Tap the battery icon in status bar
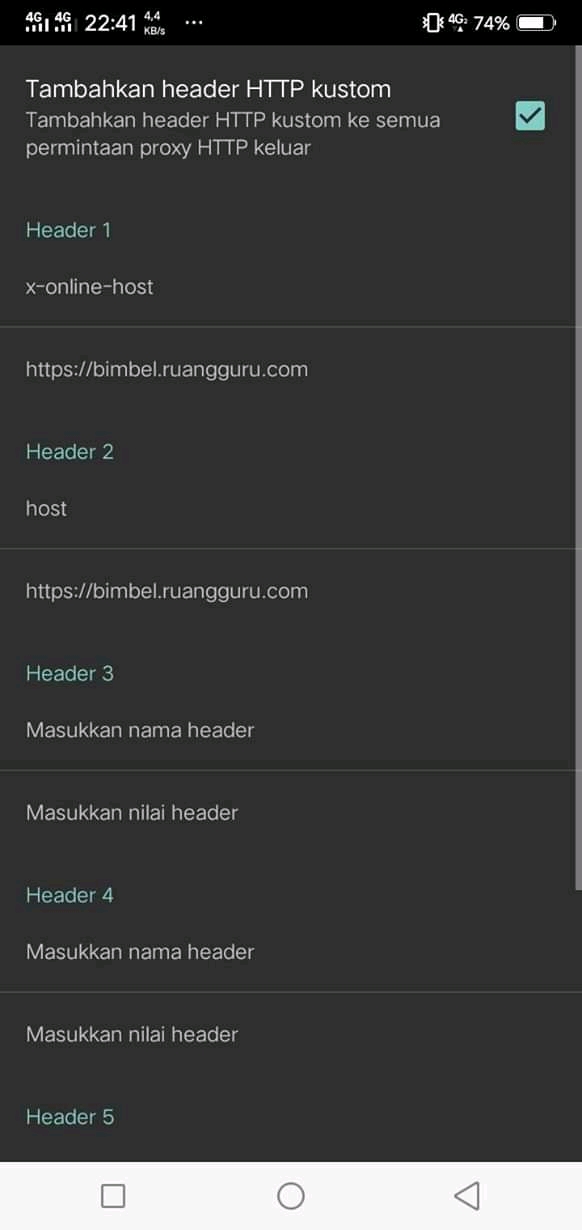The height and width of the screenshot is (1230, 582). [x=537, y=22]
